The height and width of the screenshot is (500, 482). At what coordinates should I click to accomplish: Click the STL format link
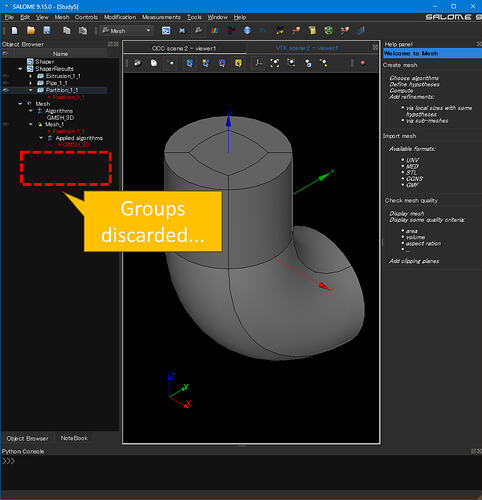point(411,173)
